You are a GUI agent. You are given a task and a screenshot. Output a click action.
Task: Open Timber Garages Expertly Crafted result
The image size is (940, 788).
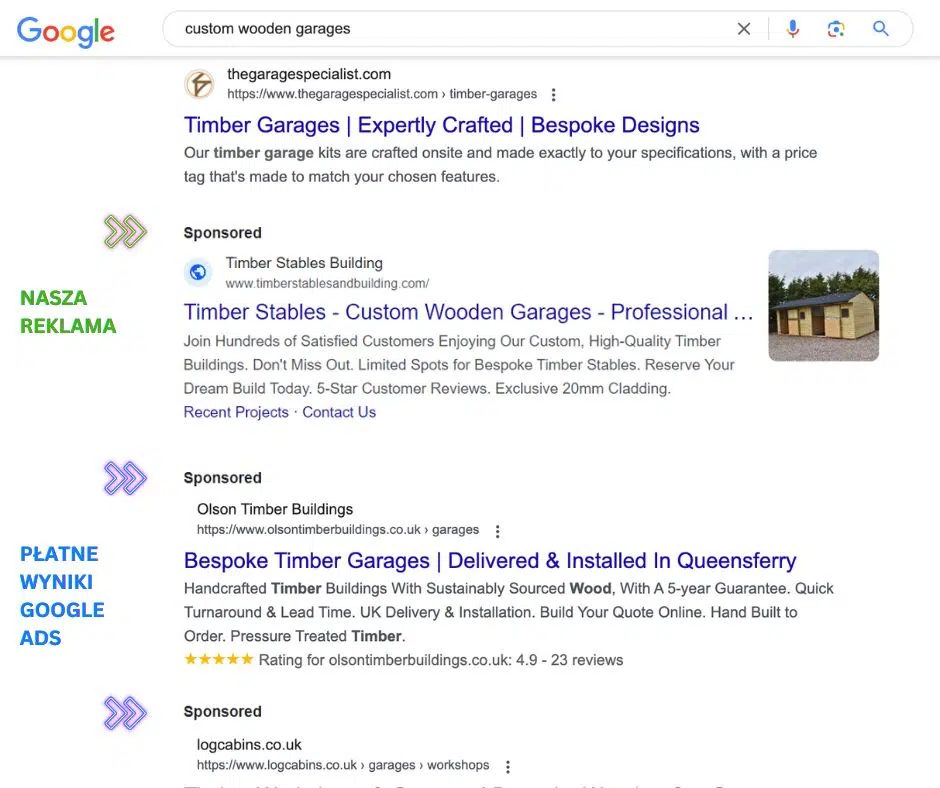[x=441, y=125]
